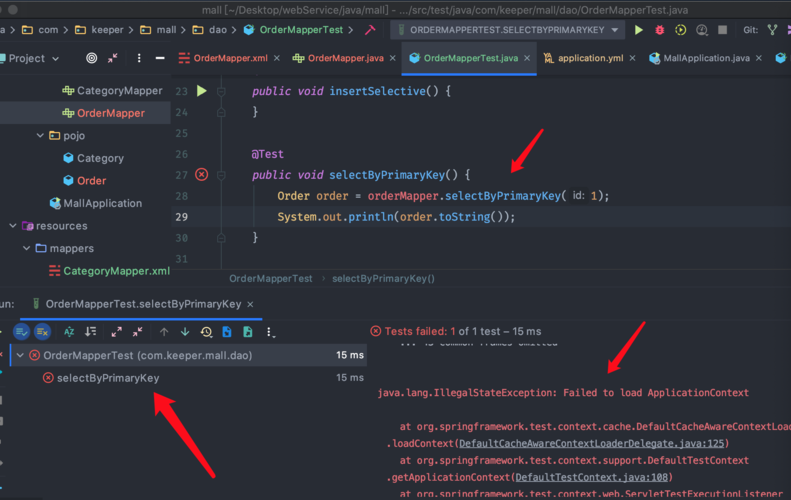
Task: Collapse the pojo folder
Action: click(40, 135)
